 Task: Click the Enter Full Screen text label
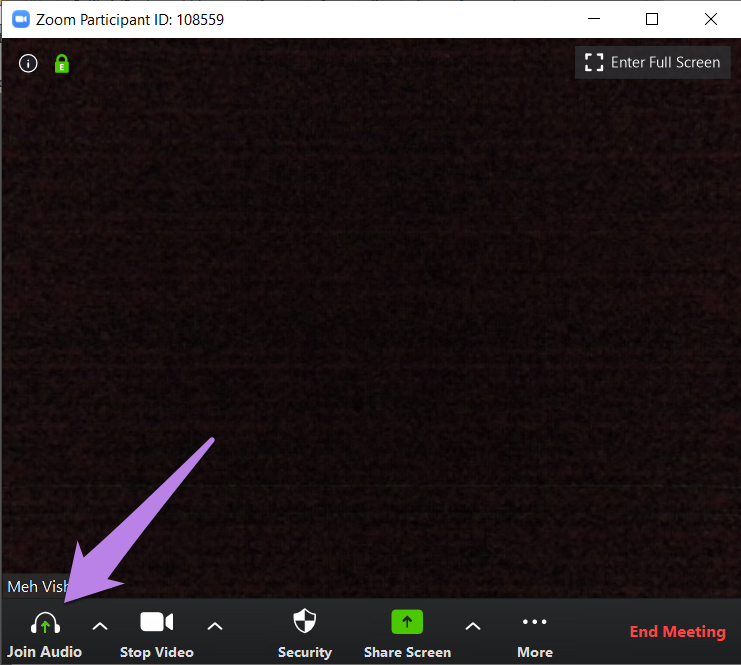[x=665, y=63]
